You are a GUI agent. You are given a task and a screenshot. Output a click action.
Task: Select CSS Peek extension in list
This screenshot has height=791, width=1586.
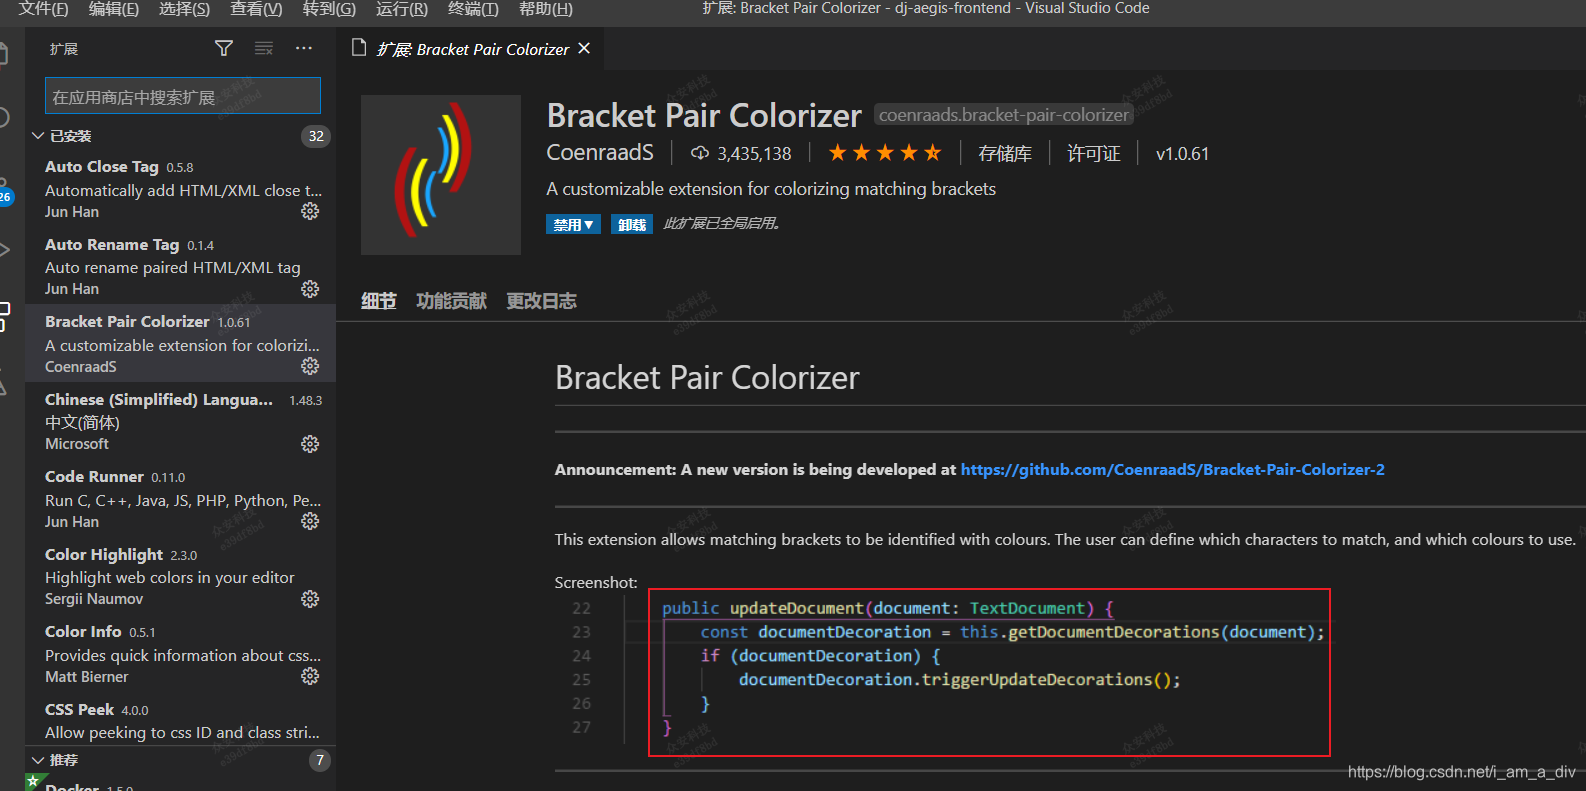(x=180, y=720)
